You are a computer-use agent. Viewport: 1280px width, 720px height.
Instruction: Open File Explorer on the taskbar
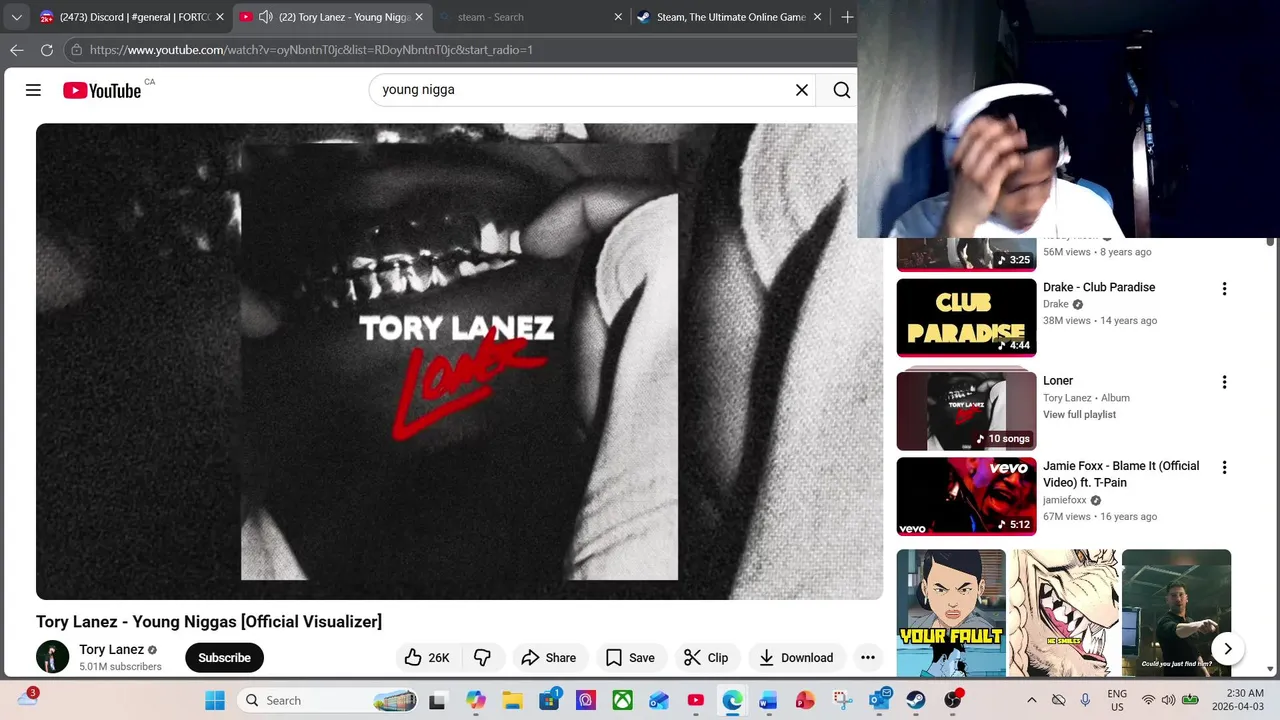(x=512, y=700)
